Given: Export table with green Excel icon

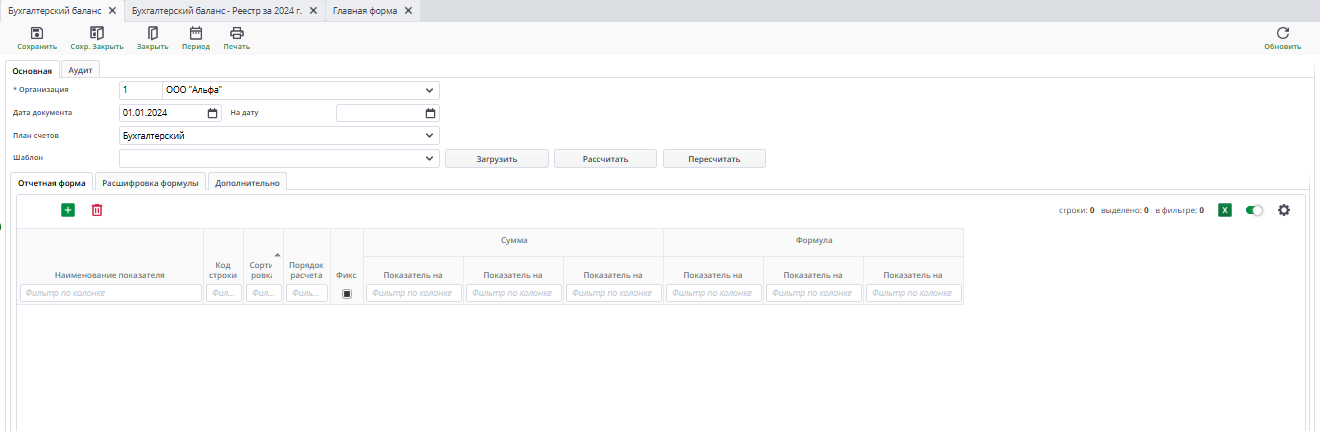Looking at the screenshot, I should (1224, 210).
